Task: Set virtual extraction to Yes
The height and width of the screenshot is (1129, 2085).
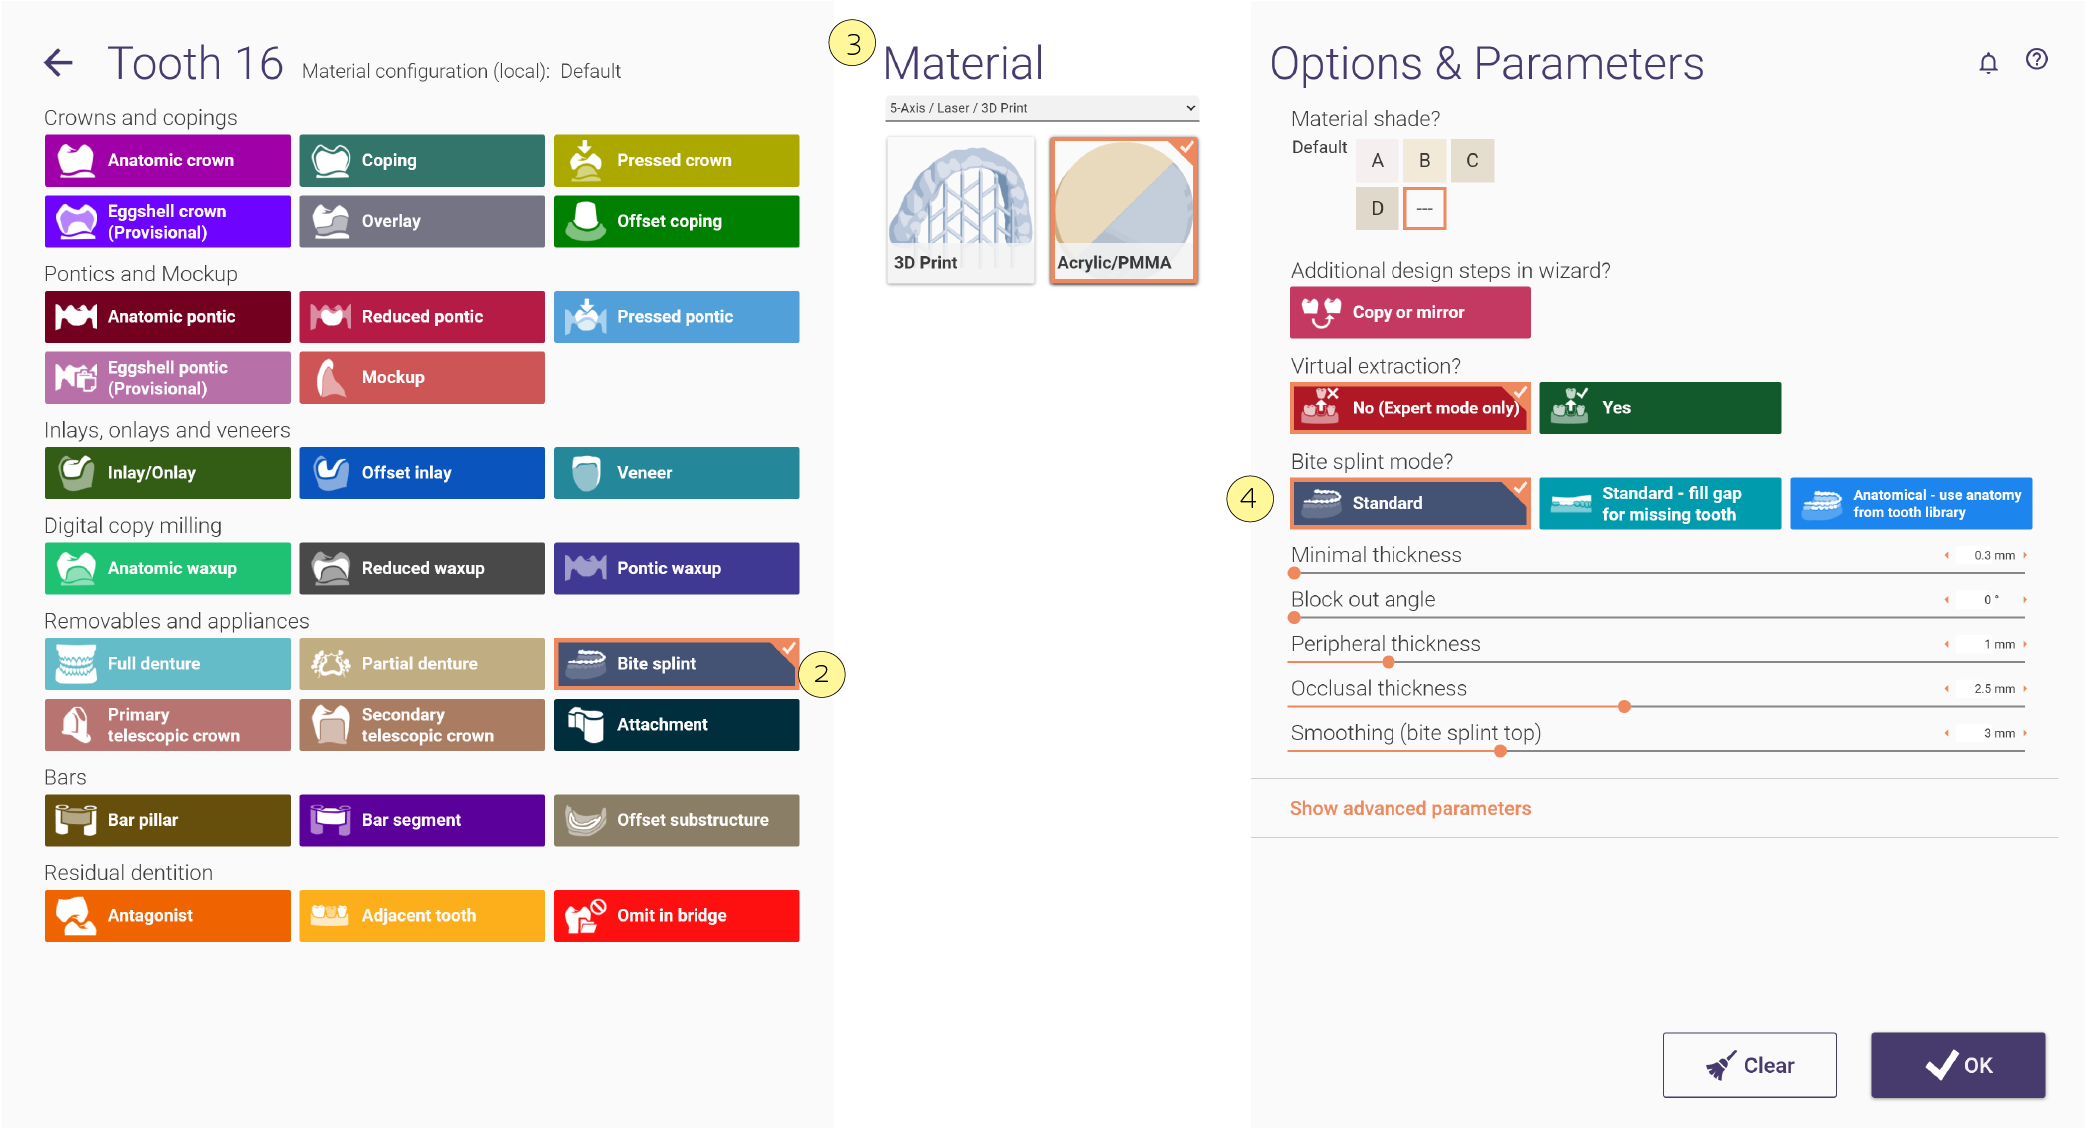Action: point(1660,408)
